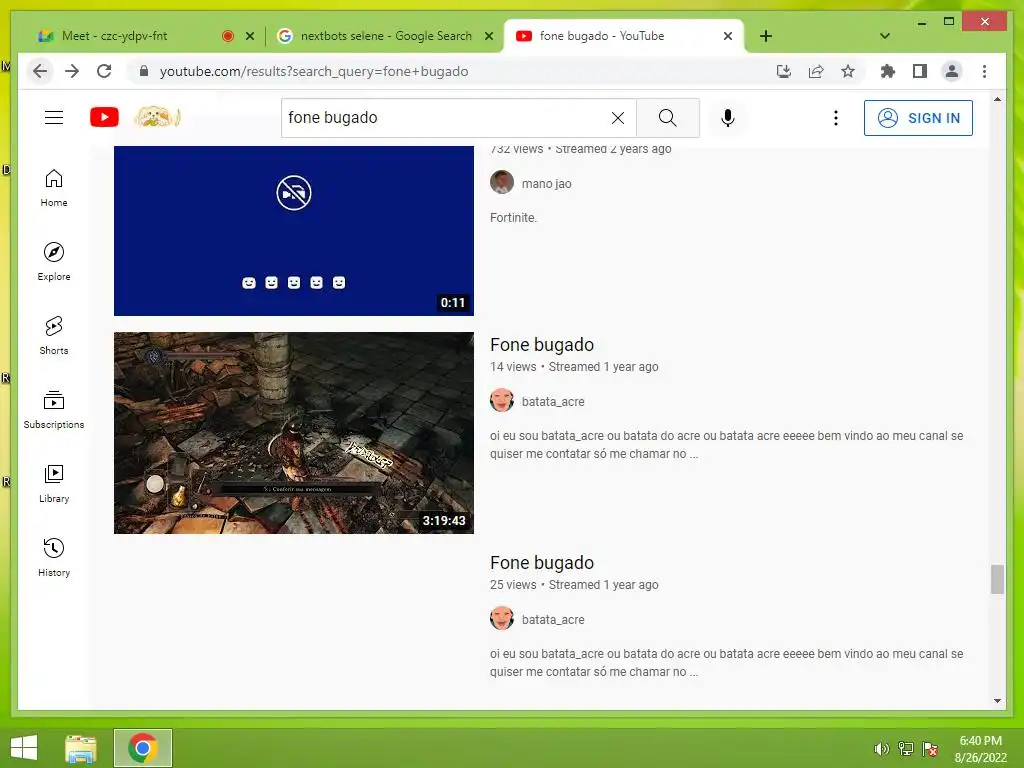Viewport: 1024px width, 768px height.
Task: Go to YouTube home via logo
Action: [x=104, y=118]
